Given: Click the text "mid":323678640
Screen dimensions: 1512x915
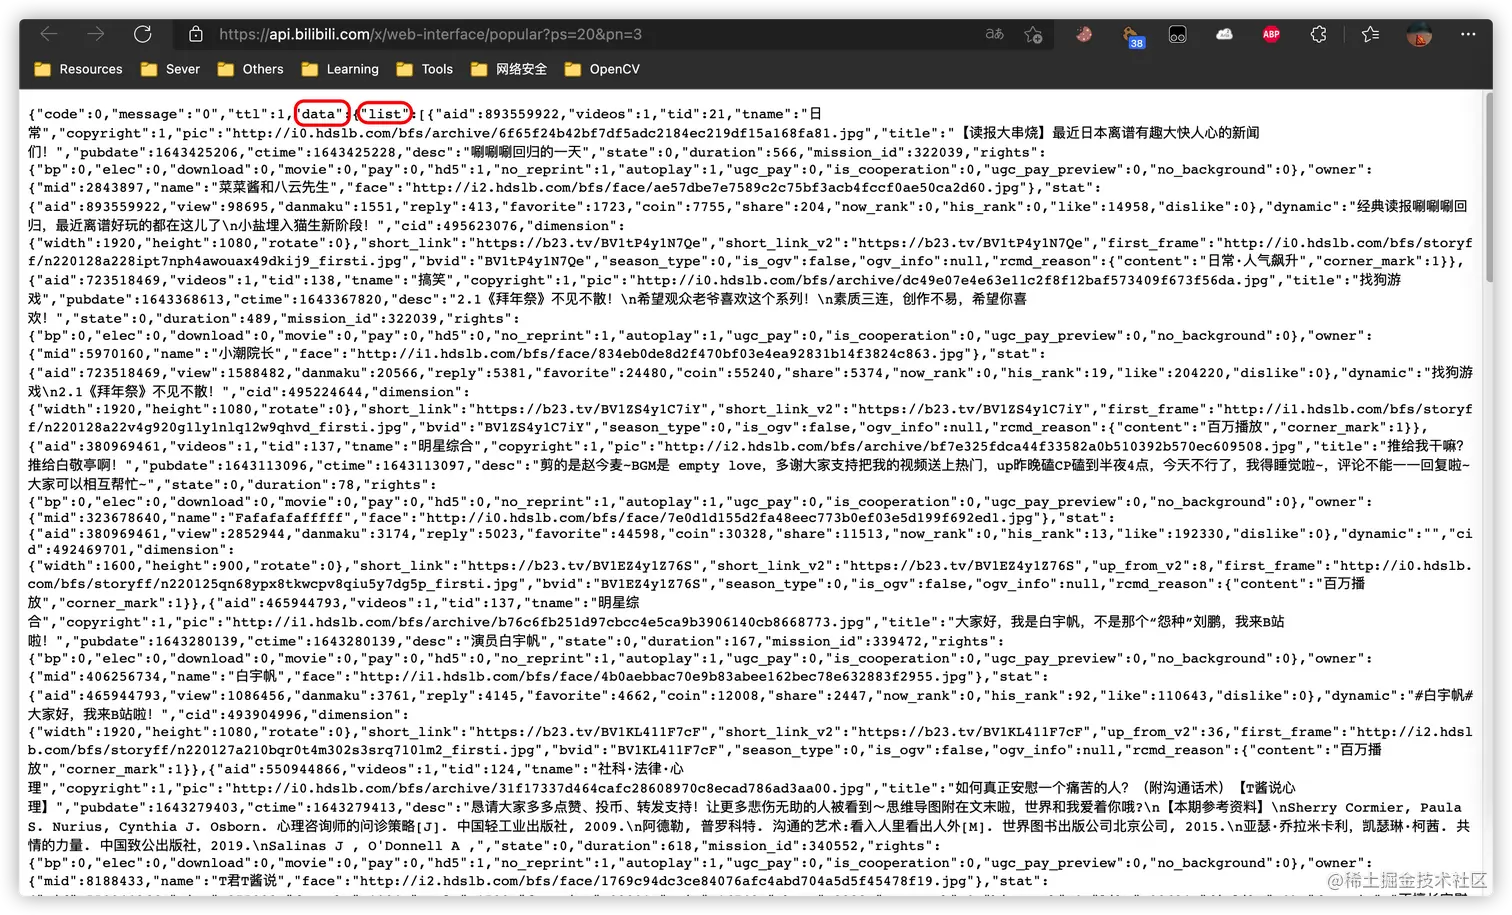Looking at the screenshot, I should 99,518.
